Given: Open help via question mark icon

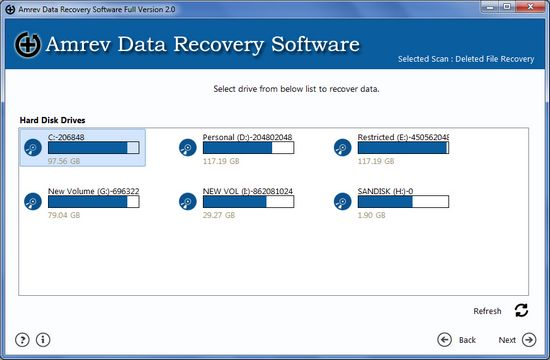Looking at the screenshot, I should (x=22, y=340).
